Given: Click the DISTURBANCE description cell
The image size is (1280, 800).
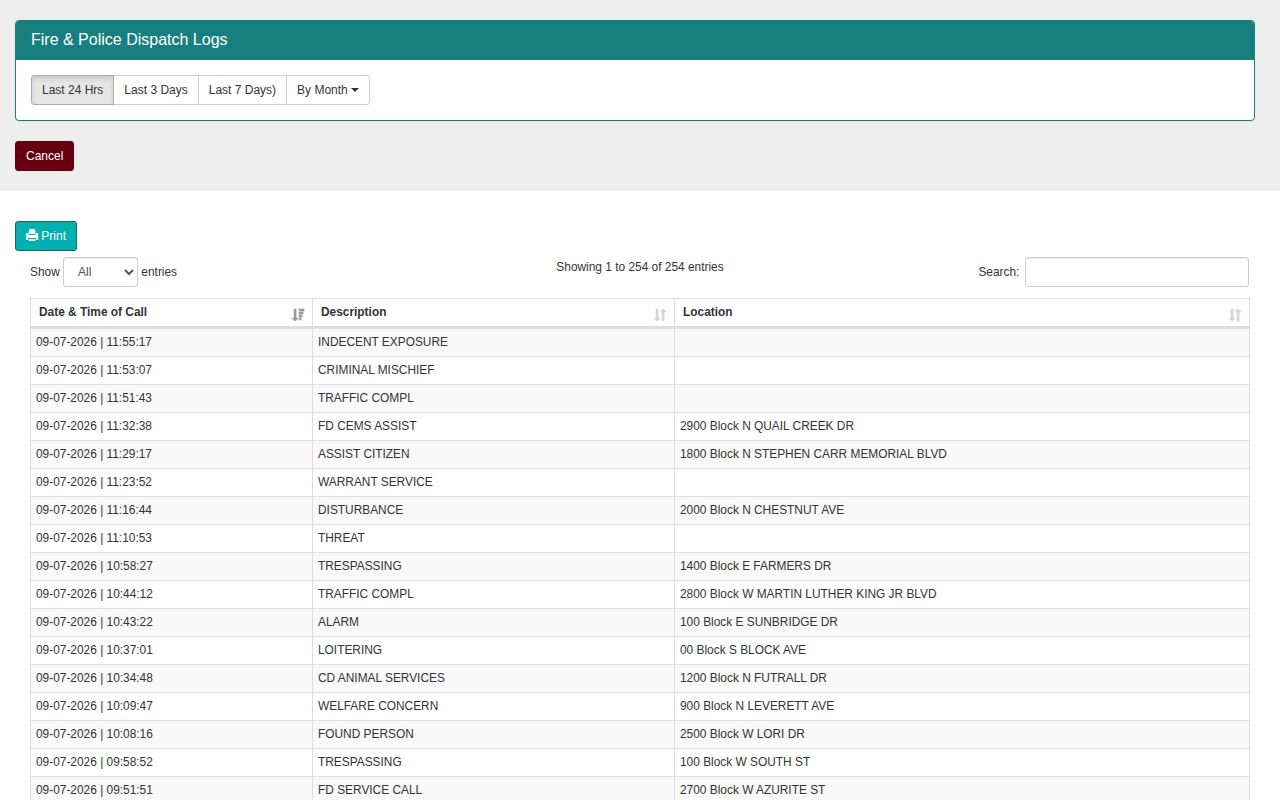Looking at the screenshot, I should pos(493,510).
